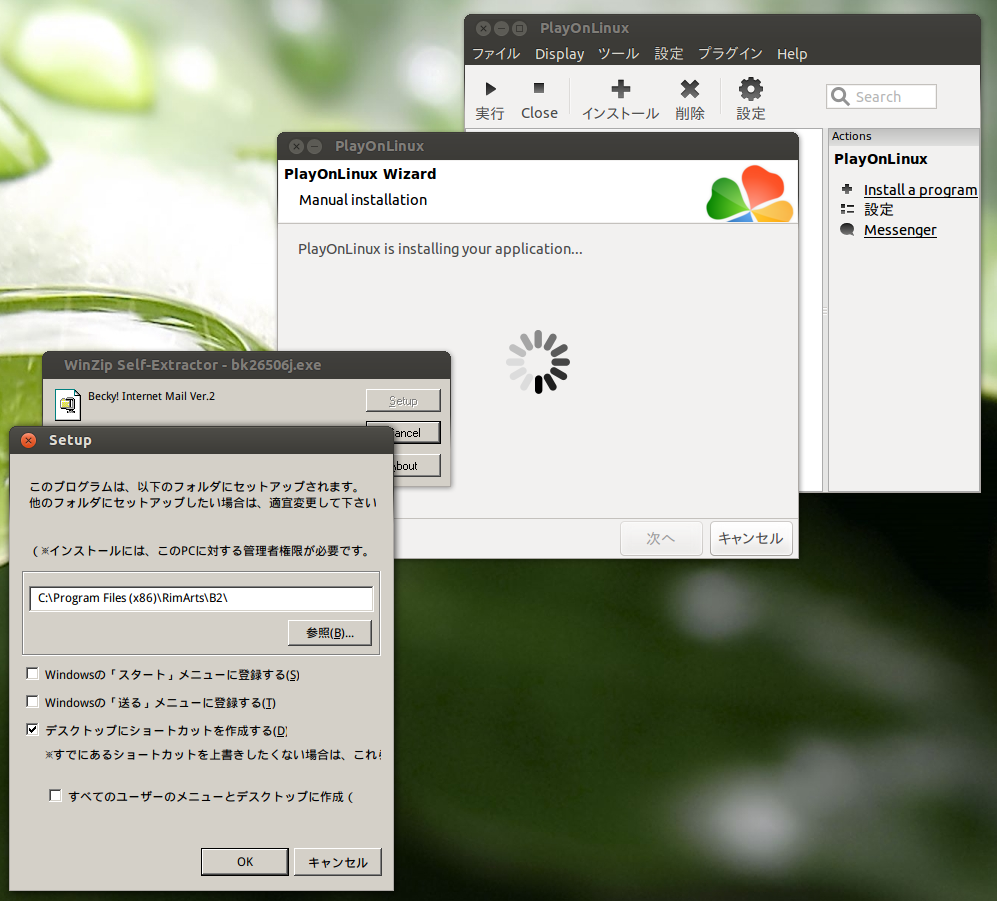Click the speech bubble icon beside Messenger

tap(847, 229)
